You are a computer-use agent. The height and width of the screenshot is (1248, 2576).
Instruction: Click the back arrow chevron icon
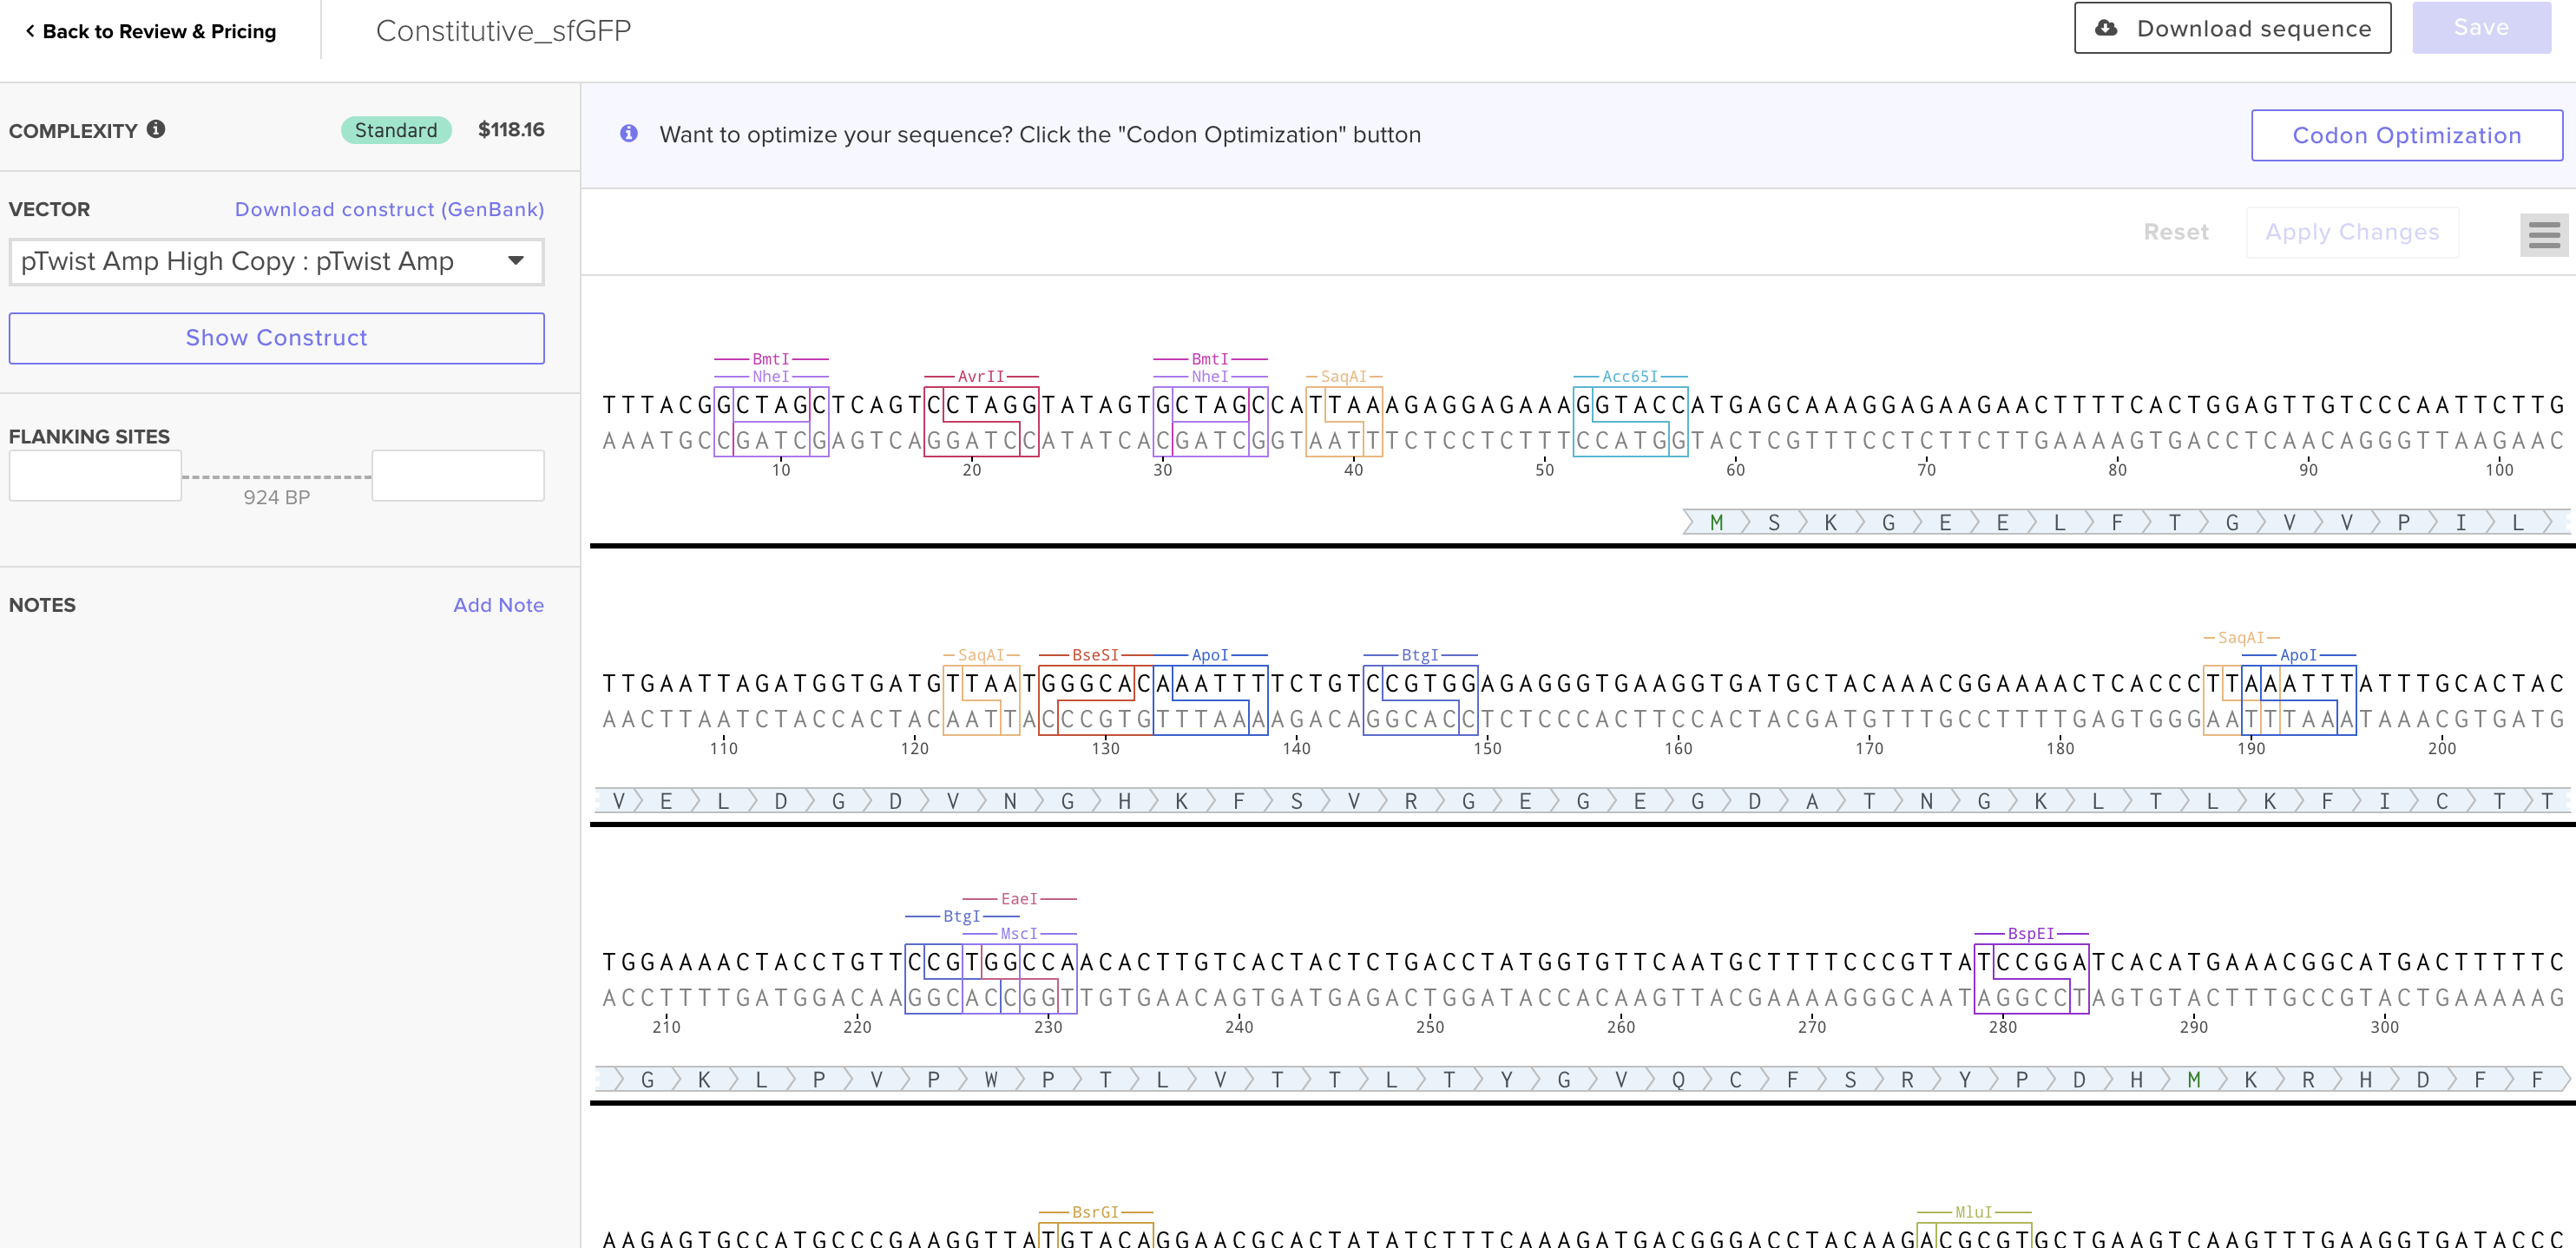click(30, 31)
